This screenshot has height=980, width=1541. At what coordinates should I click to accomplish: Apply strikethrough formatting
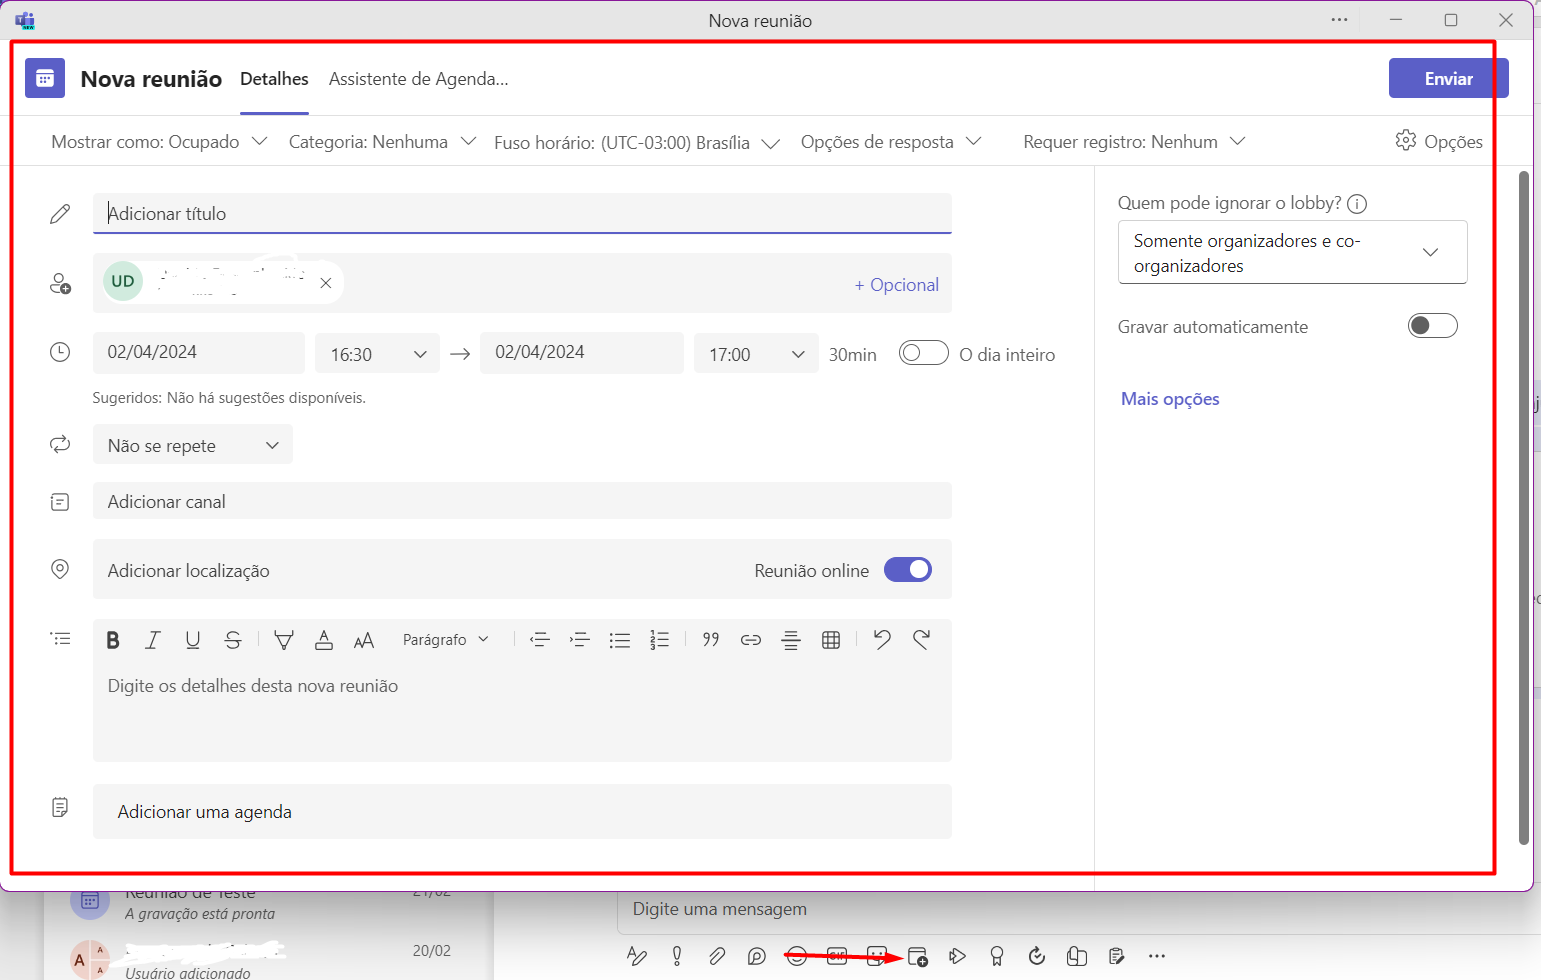point(233,640)
